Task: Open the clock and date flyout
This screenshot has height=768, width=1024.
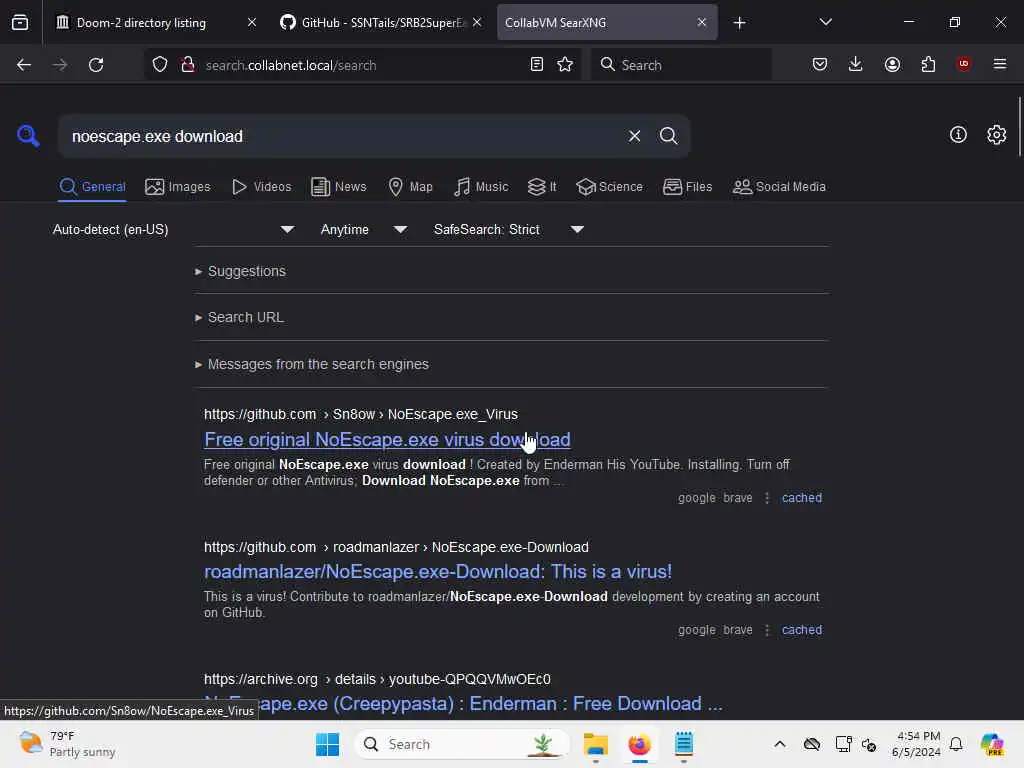Action: click(916, 744)
